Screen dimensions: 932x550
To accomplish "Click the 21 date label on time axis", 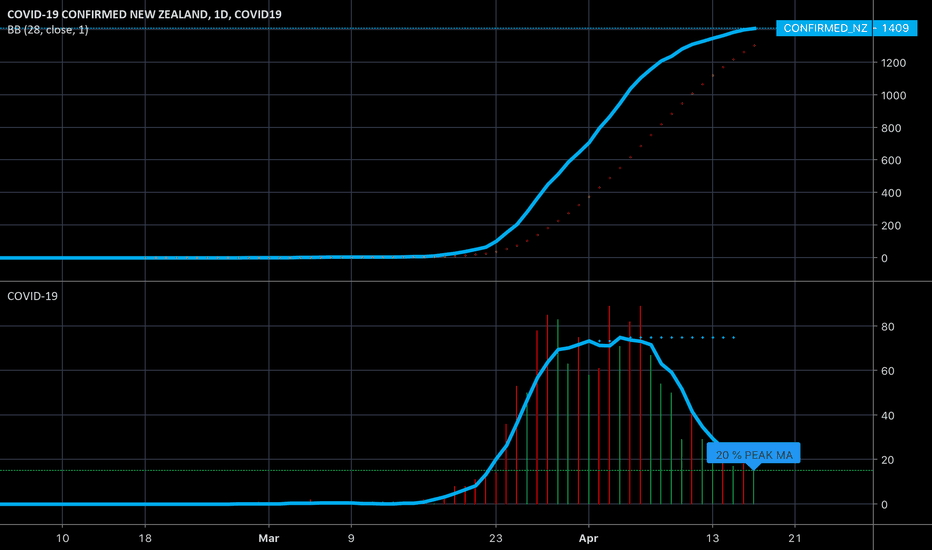I will pyautogui.click(x=795, y=539).
